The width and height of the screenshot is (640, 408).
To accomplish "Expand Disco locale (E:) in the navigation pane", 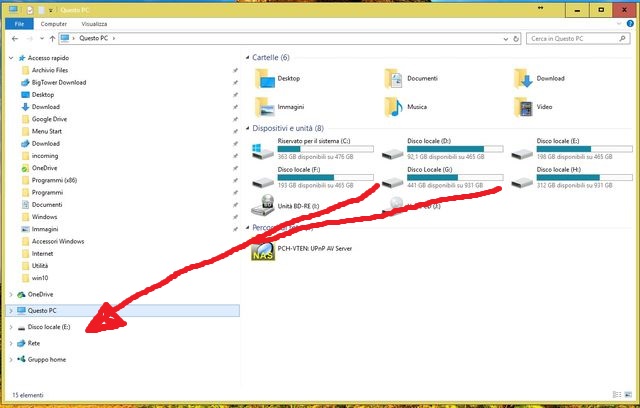I will (x=11, y=327).
